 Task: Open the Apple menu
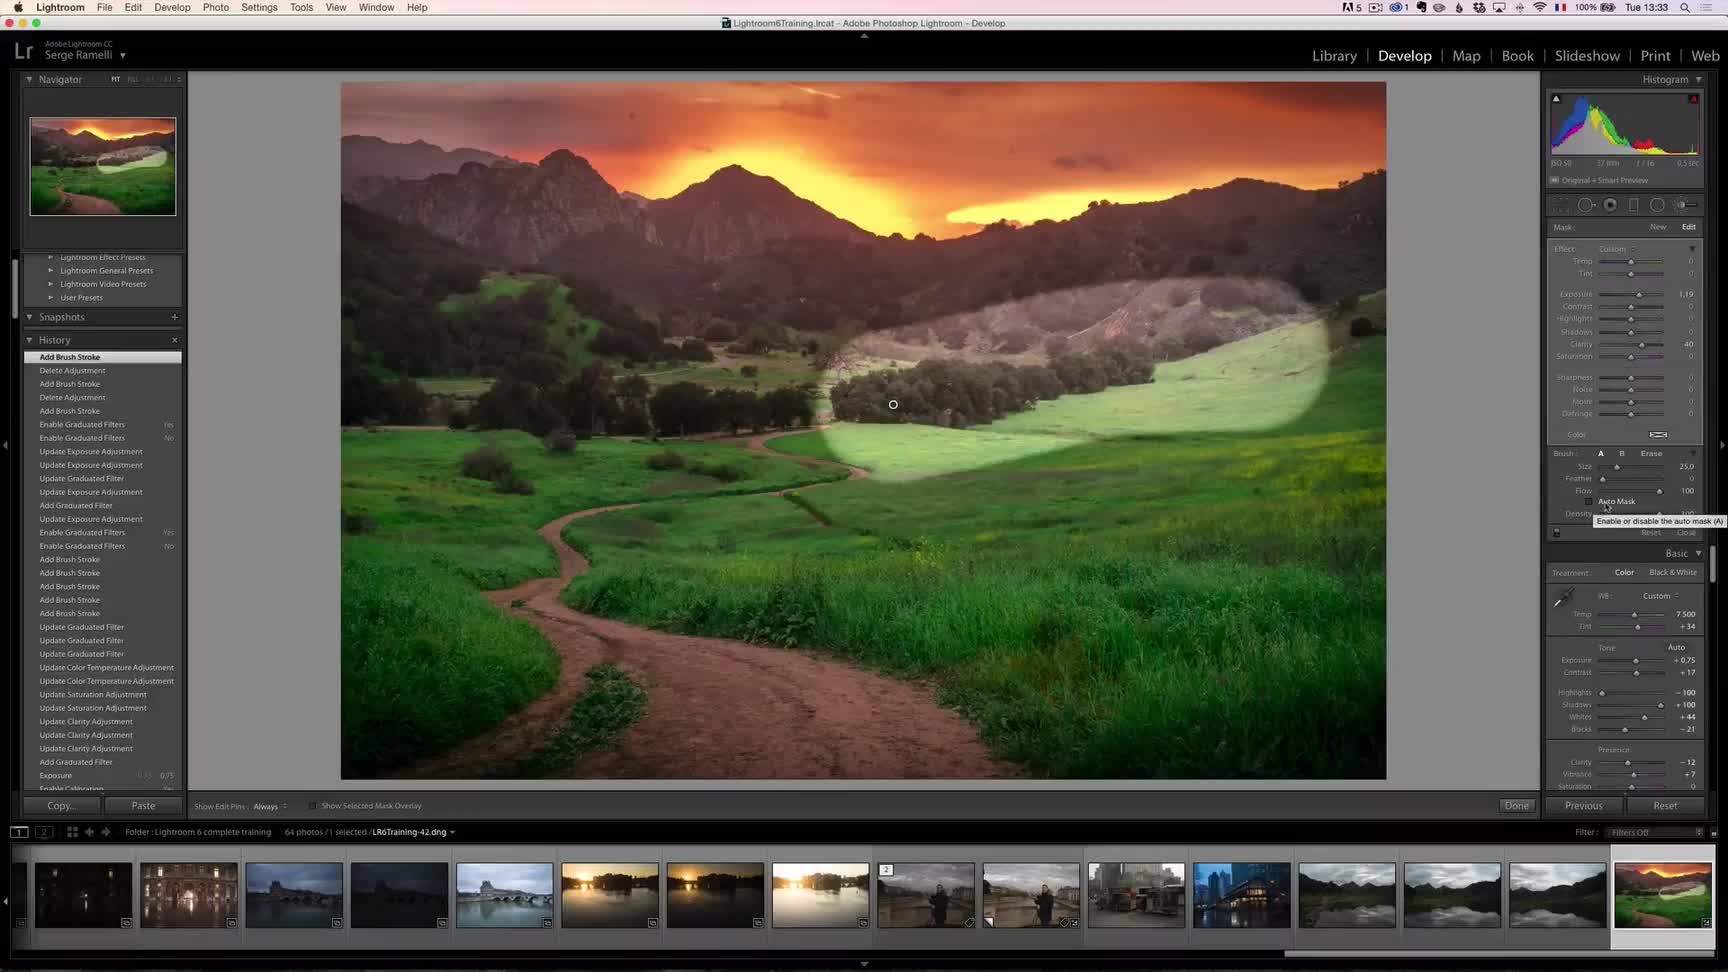tap(18, 7)
